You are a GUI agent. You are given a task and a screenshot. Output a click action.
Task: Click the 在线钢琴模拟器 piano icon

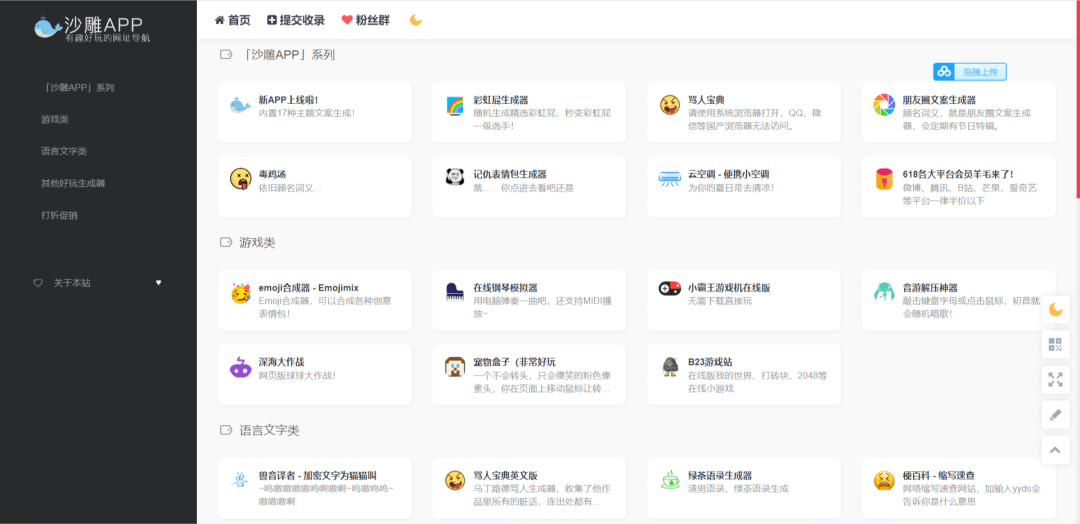455,291
